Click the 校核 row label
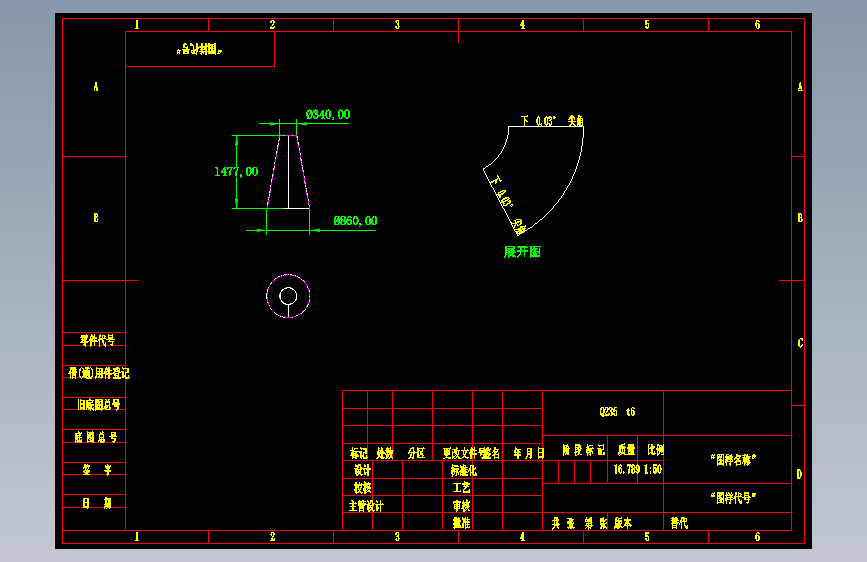The width and height of the screenshot is (867, 562). pyautogui.click(x=363, y=488)
